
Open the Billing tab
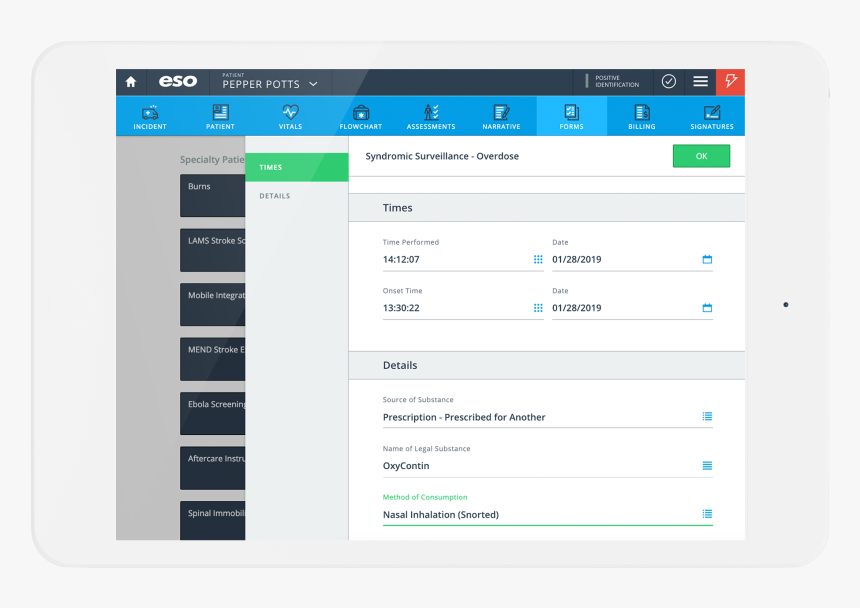coord(641,117)
